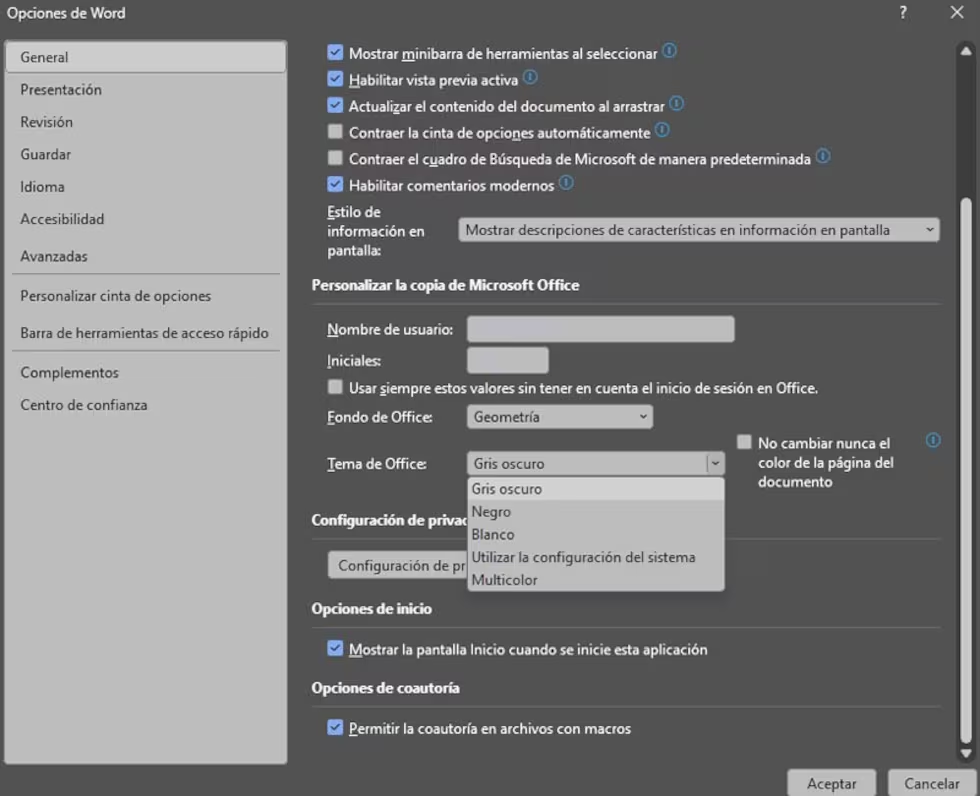Go to Centro de confianza section
The image size is (980, 796).
click(x=84, y=405)
